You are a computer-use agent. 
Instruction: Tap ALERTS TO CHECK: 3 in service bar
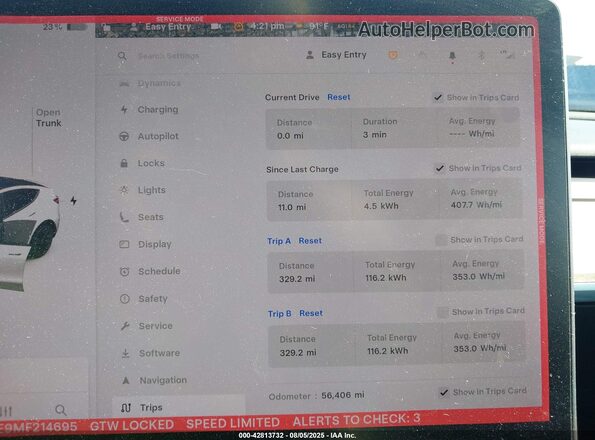click(356, 420)
